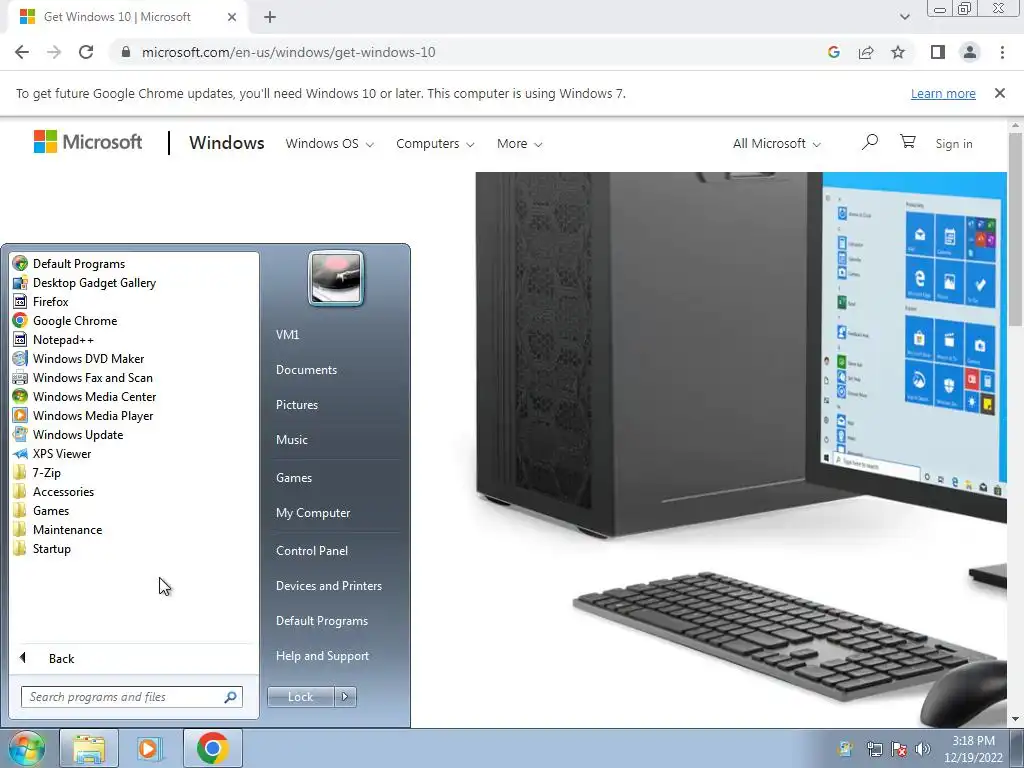Click the Learn more link
Viewport: 1024px width, 768px height.
tap(943, 93)
